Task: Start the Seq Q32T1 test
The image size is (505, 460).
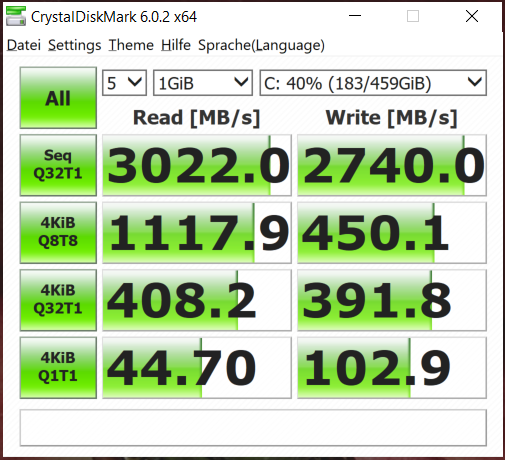Action: click(x=58, y=165)
